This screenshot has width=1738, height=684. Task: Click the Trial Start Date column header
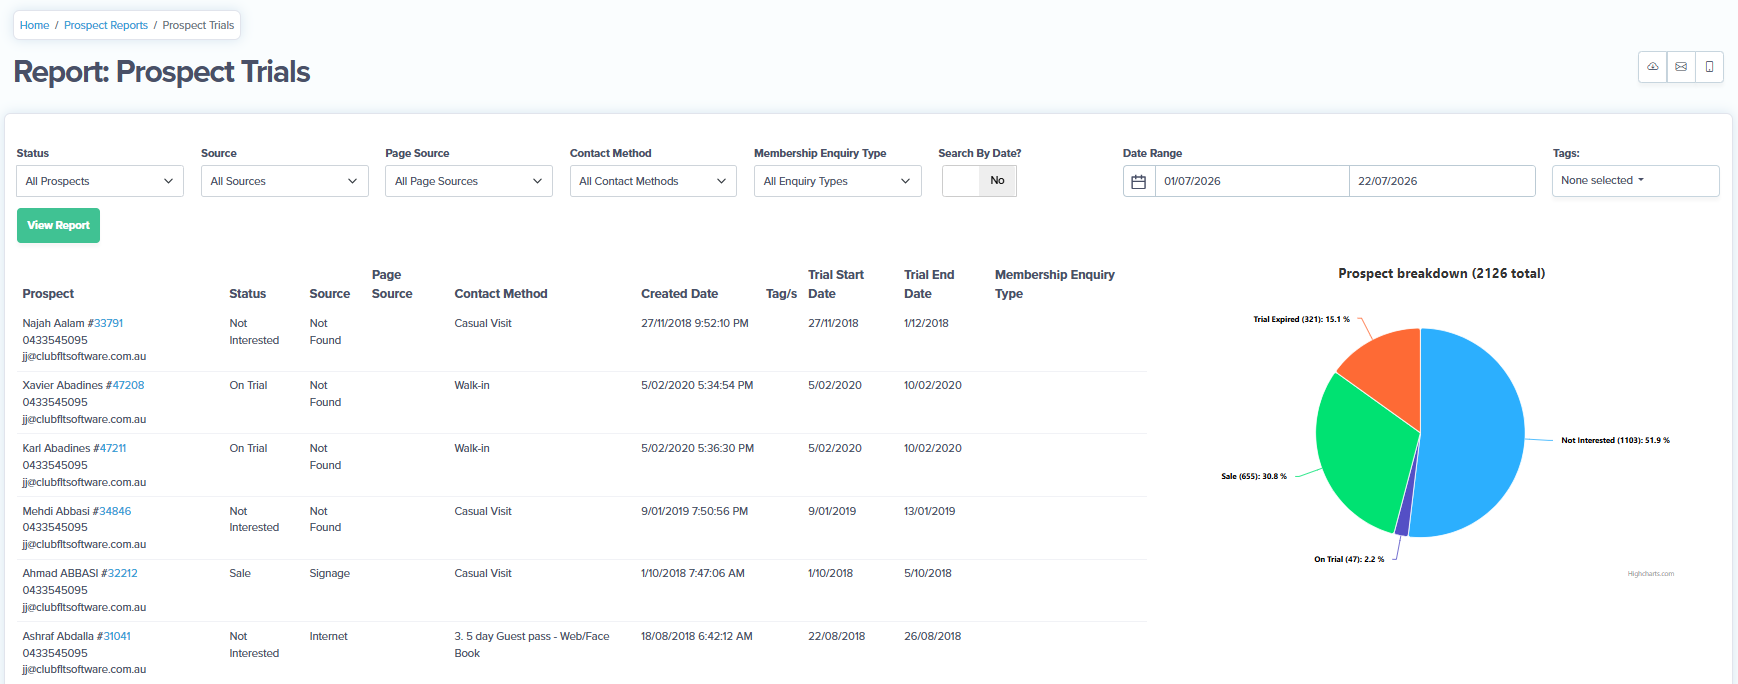click(836, 284)
